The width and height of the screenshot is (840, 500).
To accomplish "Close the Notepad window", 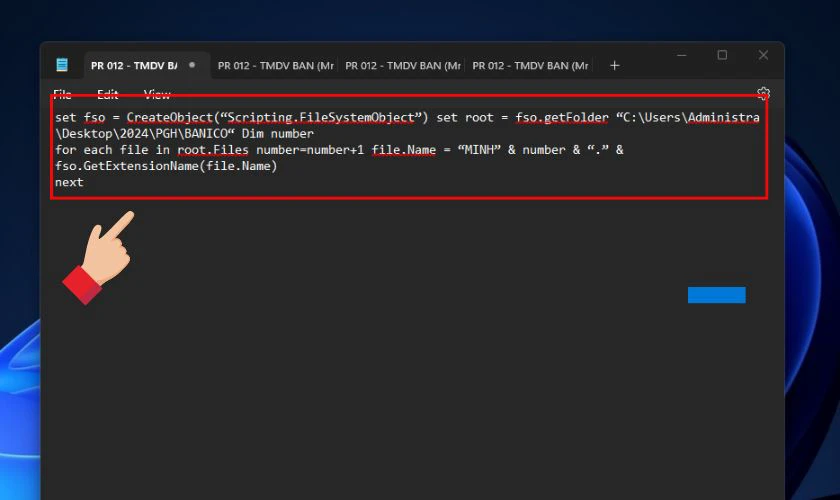I will tap(763, 55).
